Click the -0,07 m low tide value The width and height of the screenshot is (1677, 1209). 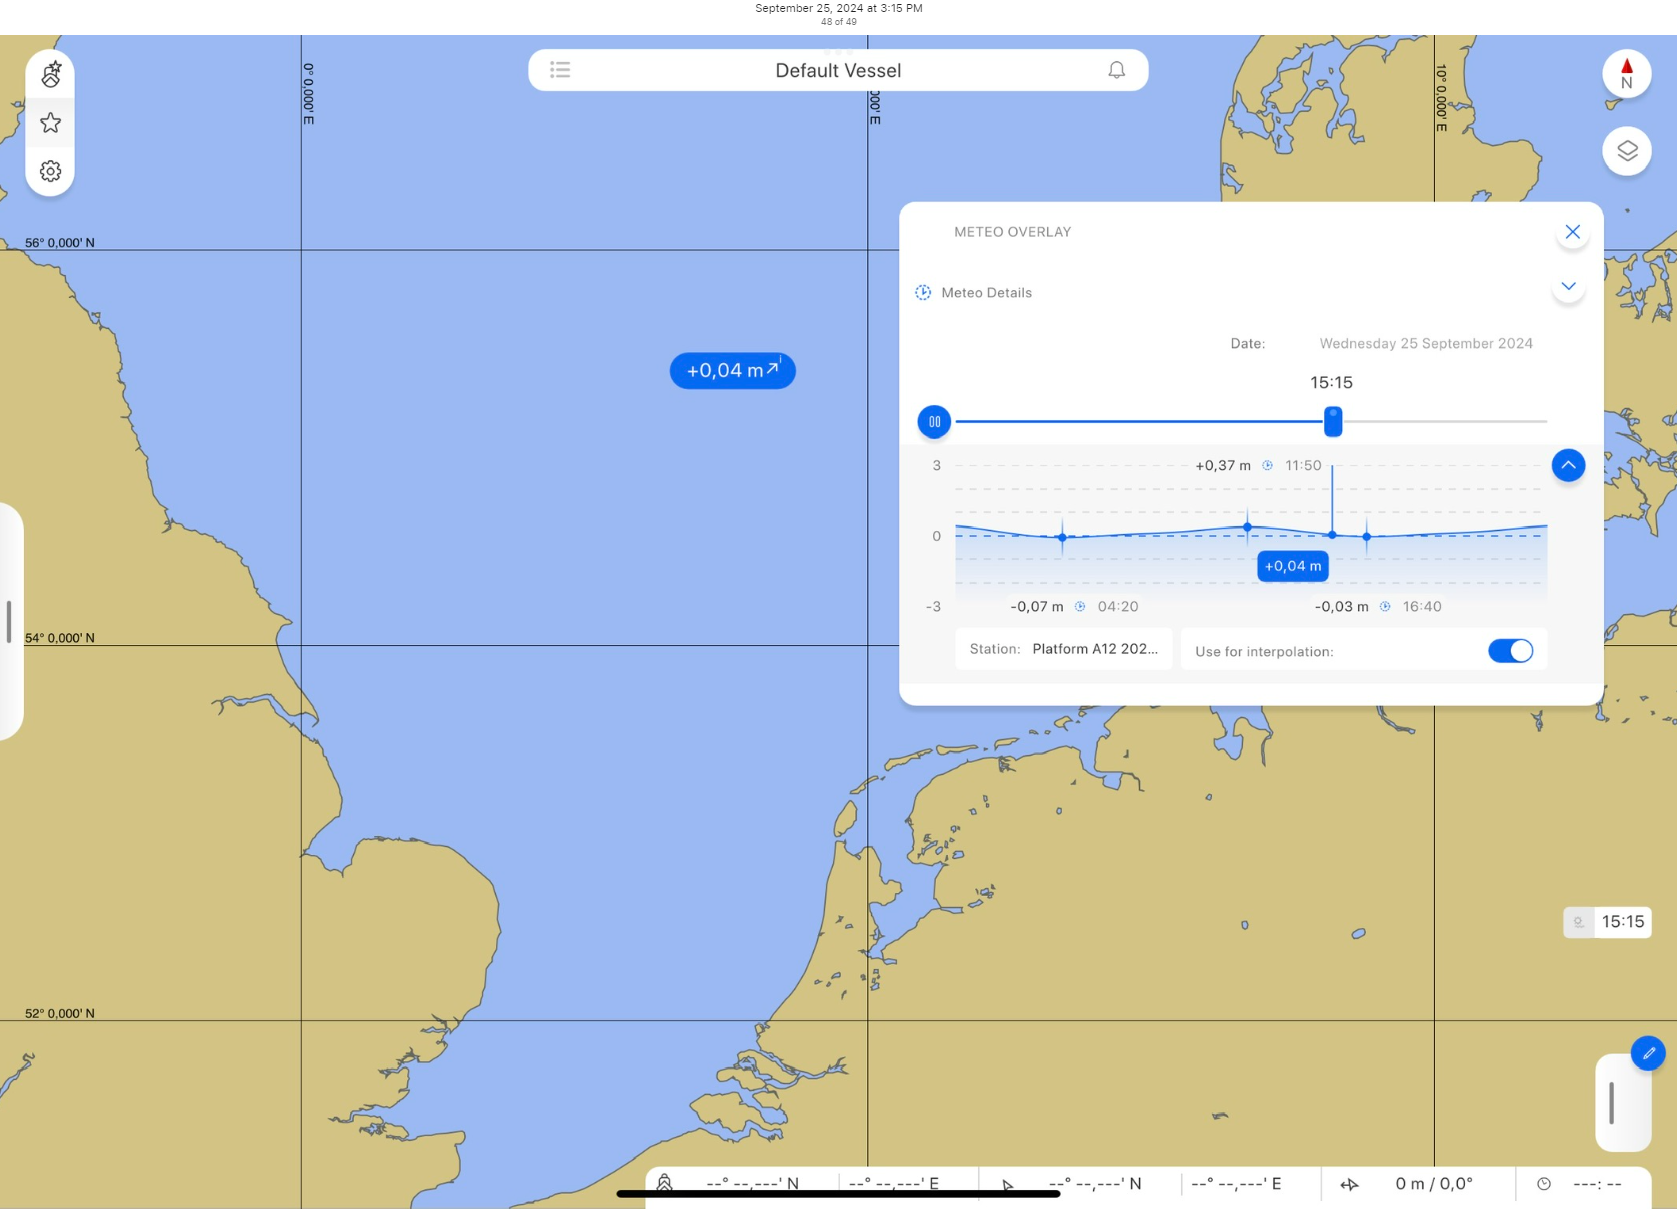coord(1037,606)
